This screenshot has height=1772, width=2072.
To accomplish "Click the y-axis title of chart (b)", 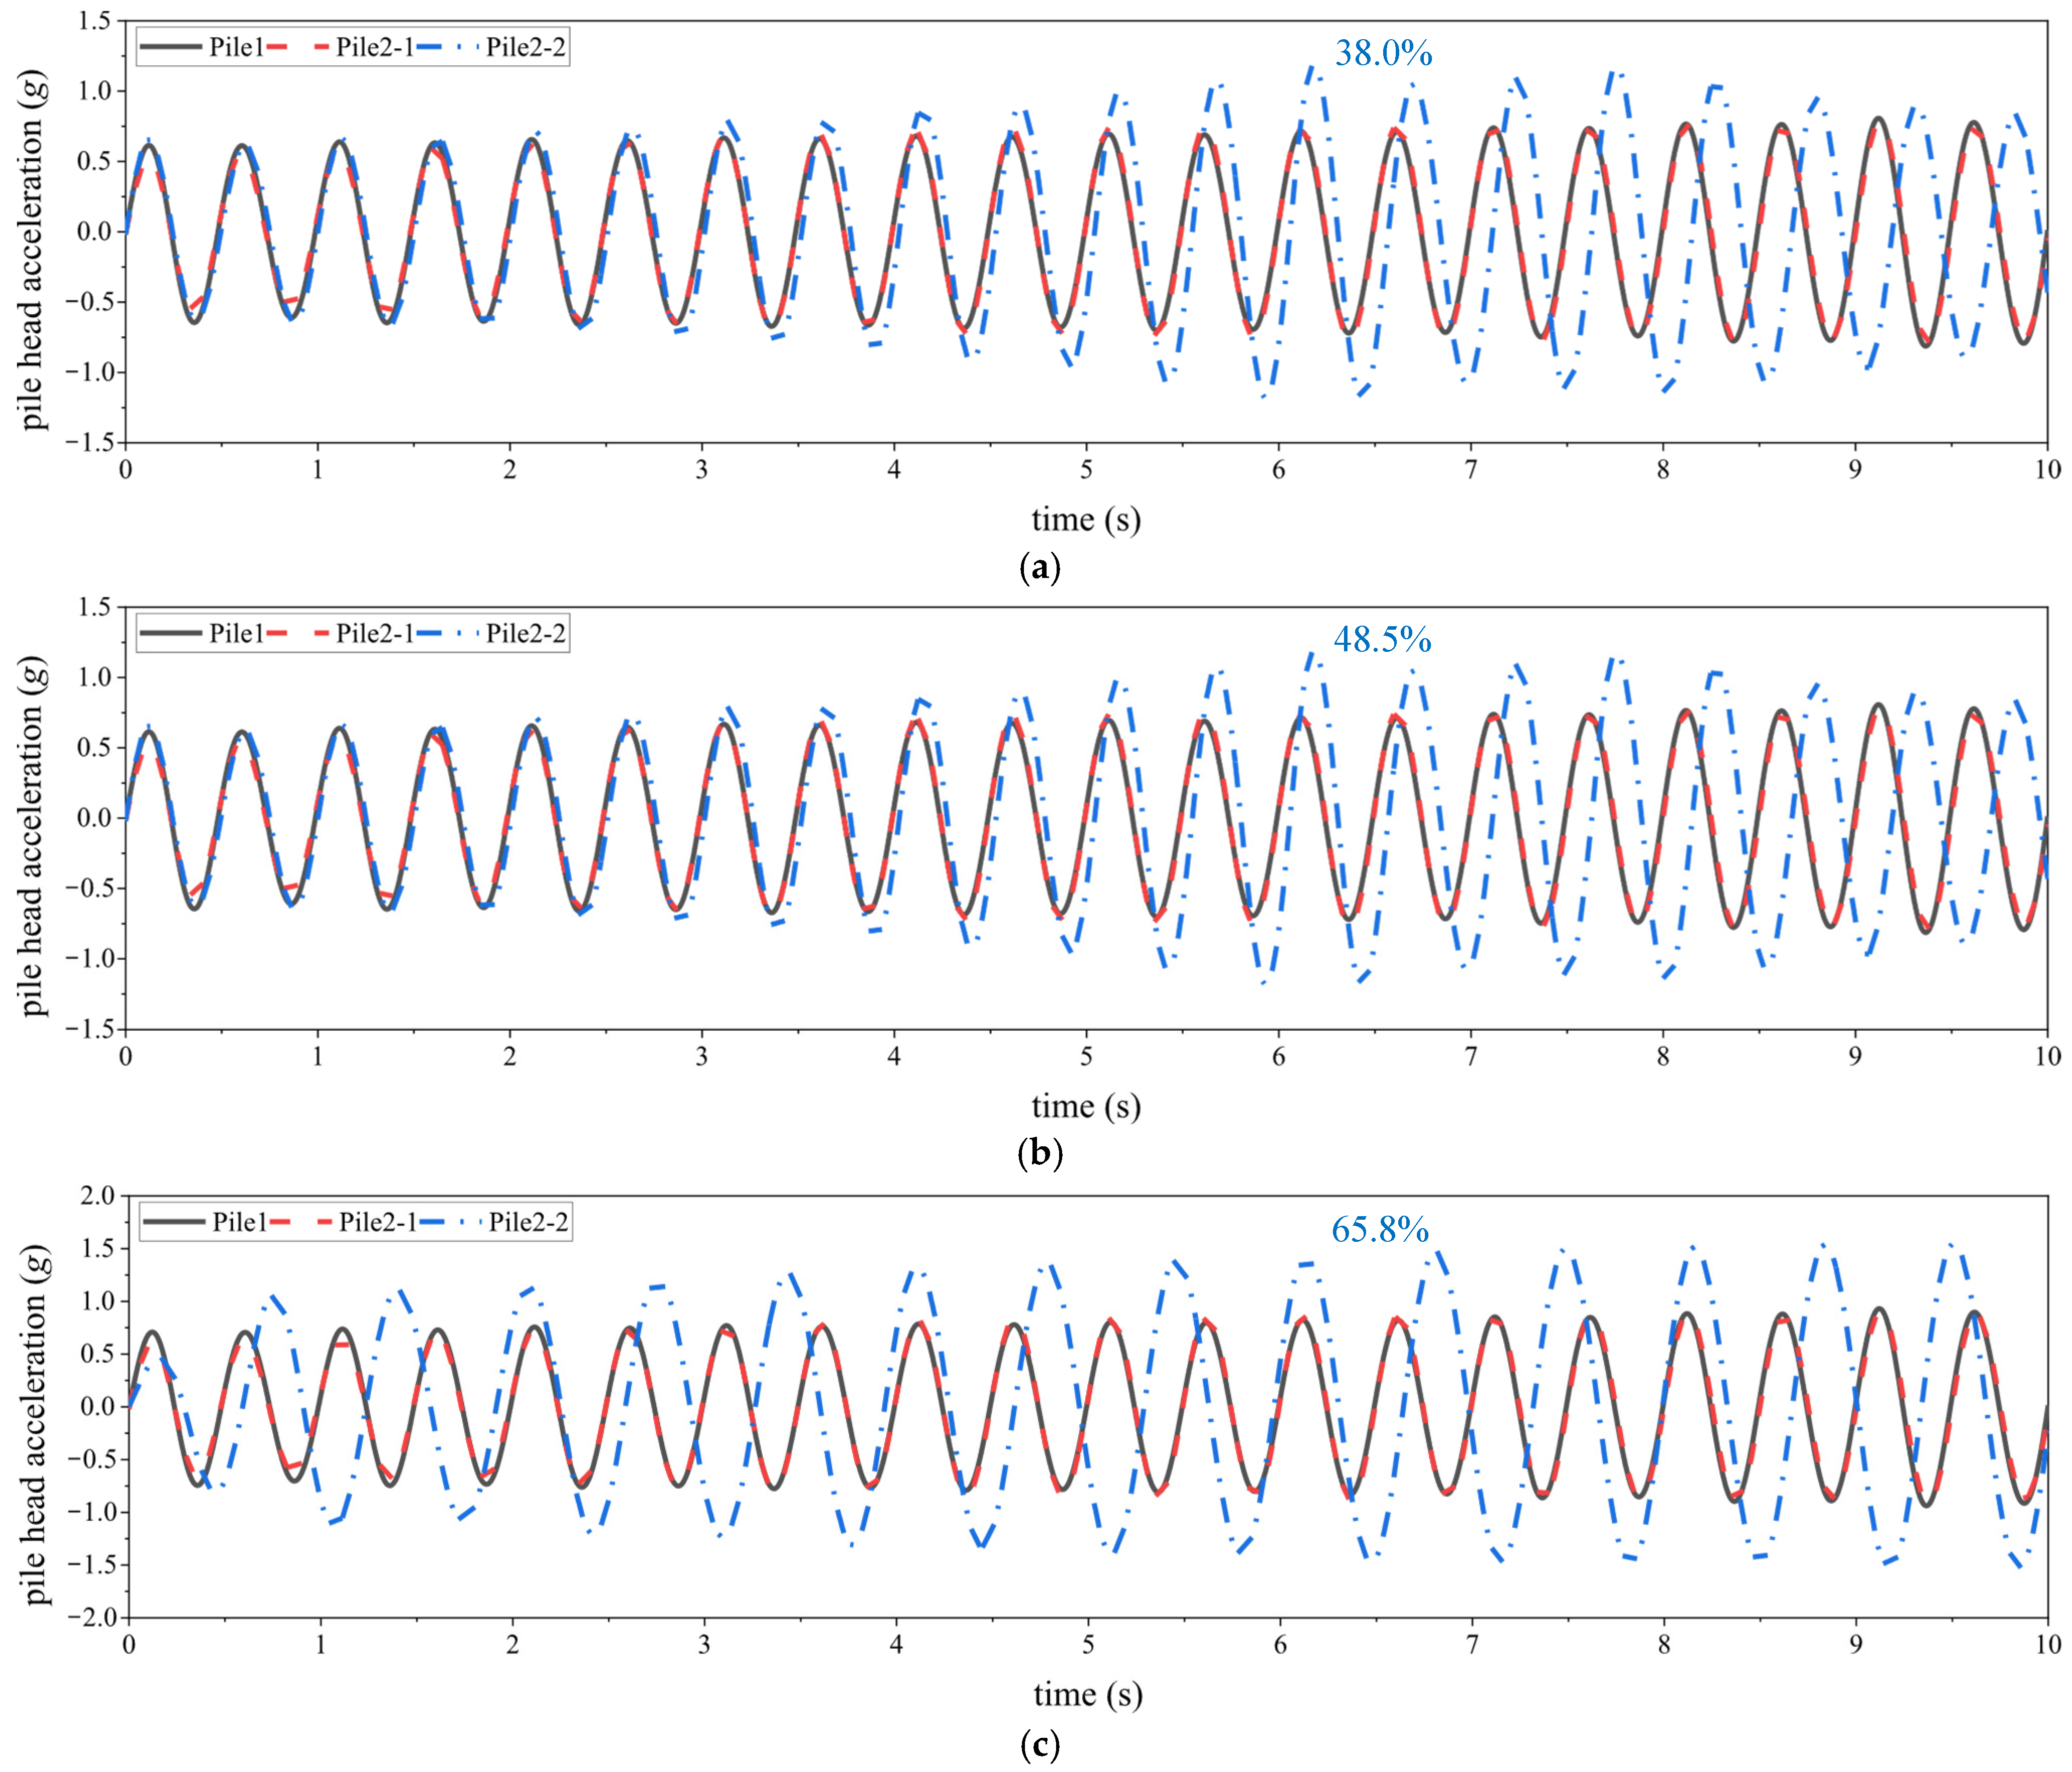I will 34,836.
